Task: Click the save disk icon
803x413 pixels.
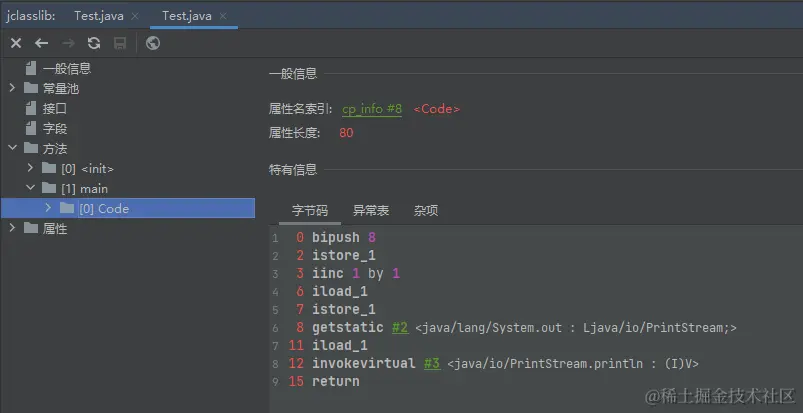Action: point(120,44)
